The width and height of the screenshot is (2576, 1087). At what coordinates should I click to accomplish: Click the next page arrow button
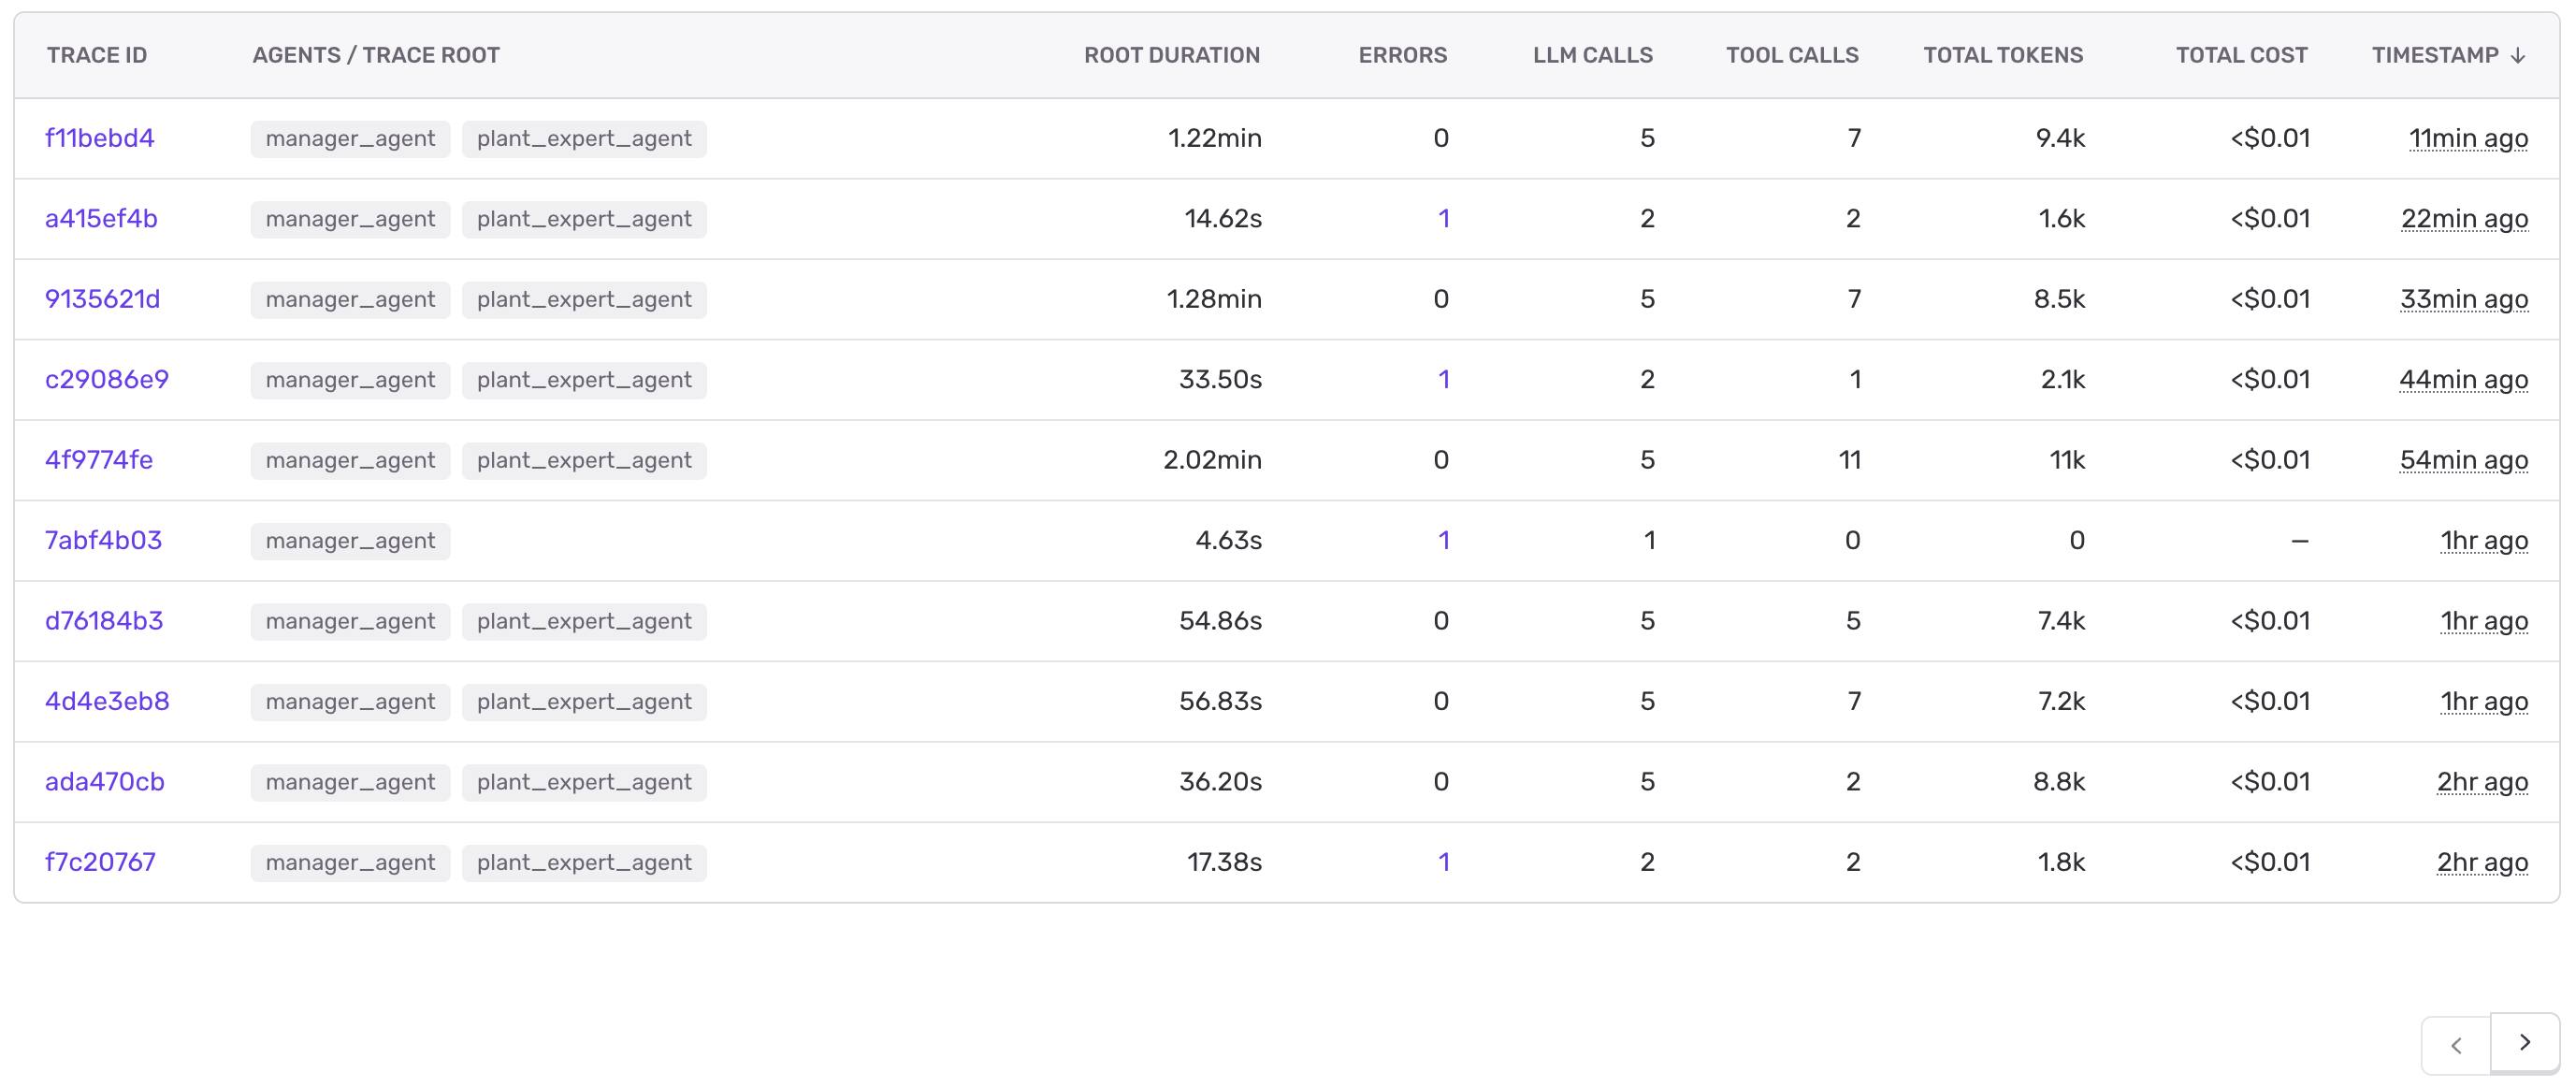click(2524, 1043)
